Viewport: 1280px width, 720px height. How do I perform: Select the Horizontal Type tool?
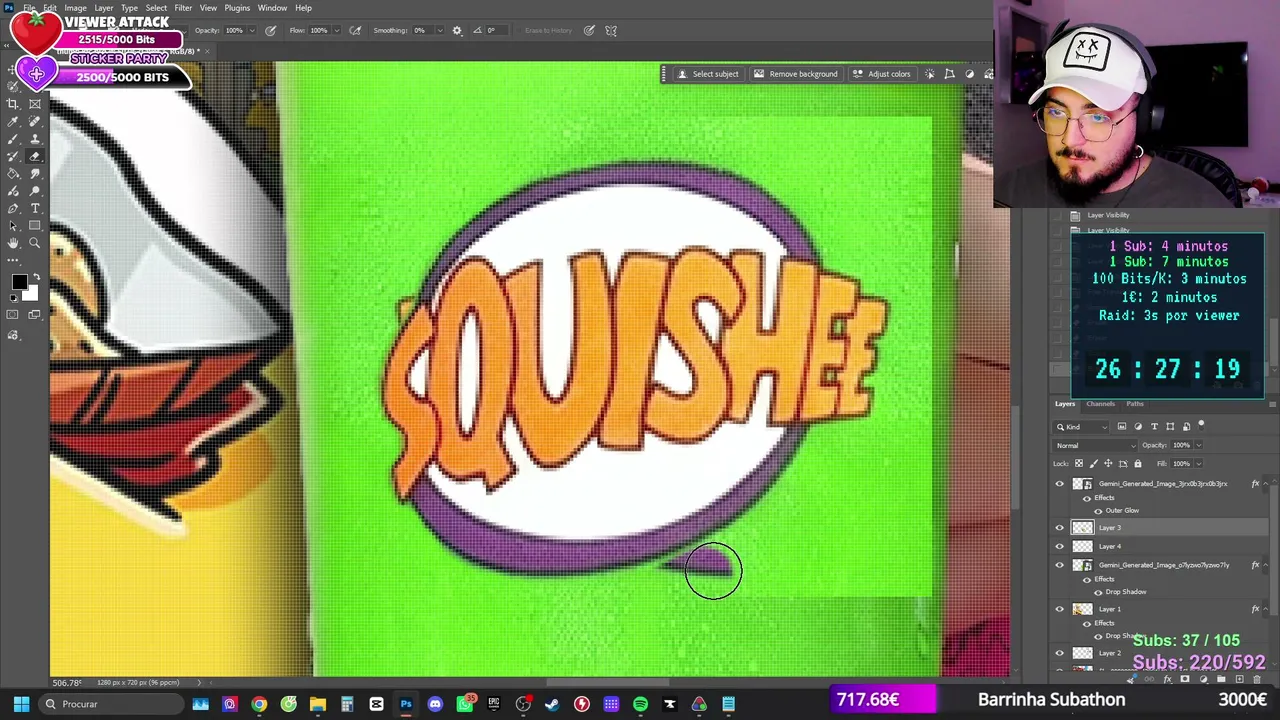click(35, 208)
